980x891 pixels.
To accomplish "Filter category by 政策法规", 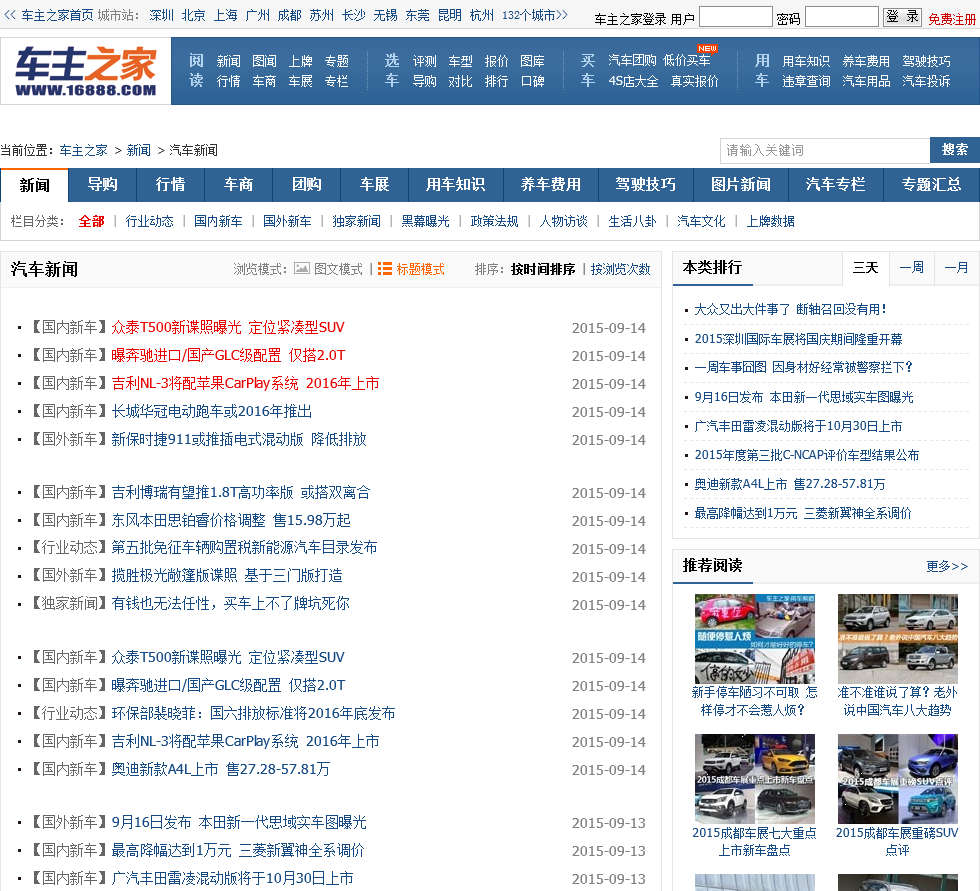I will pos(494,221).
